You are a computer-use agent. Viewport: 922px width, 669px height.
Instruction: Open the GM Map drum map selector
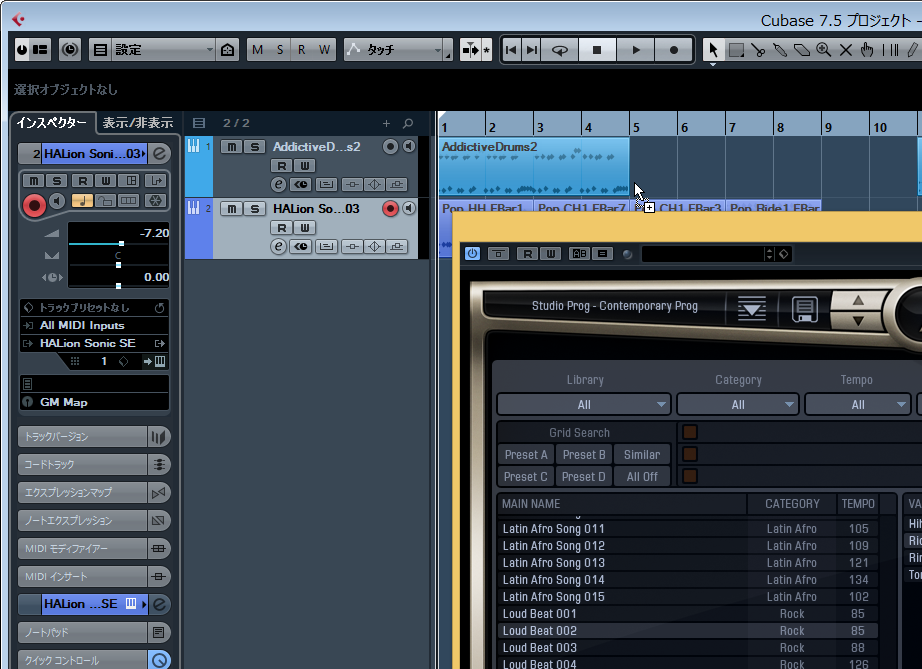(94, 402)
